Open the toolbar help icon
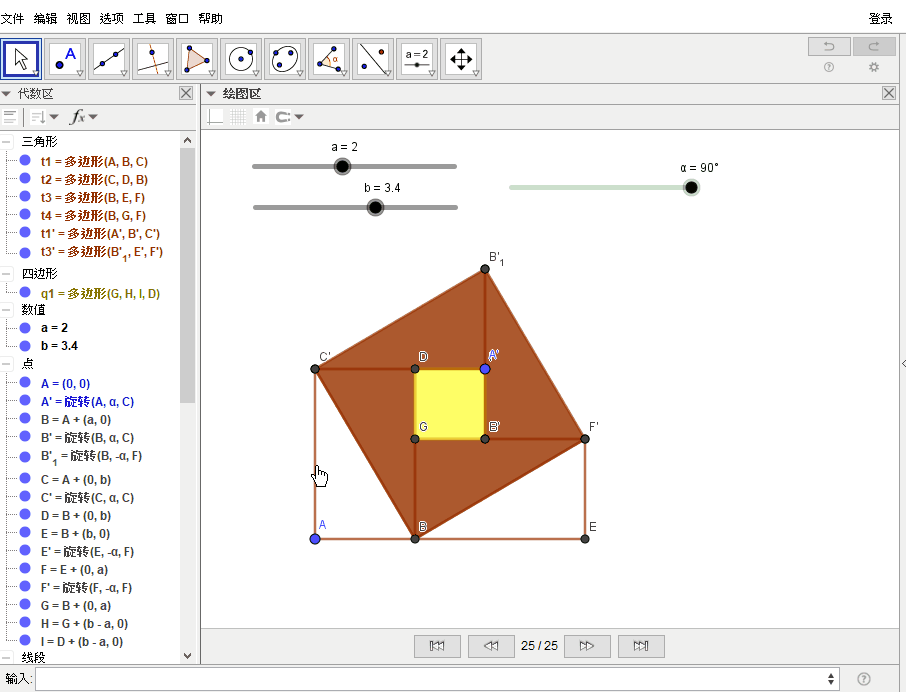Screen dimensions: 906x692 829,67
